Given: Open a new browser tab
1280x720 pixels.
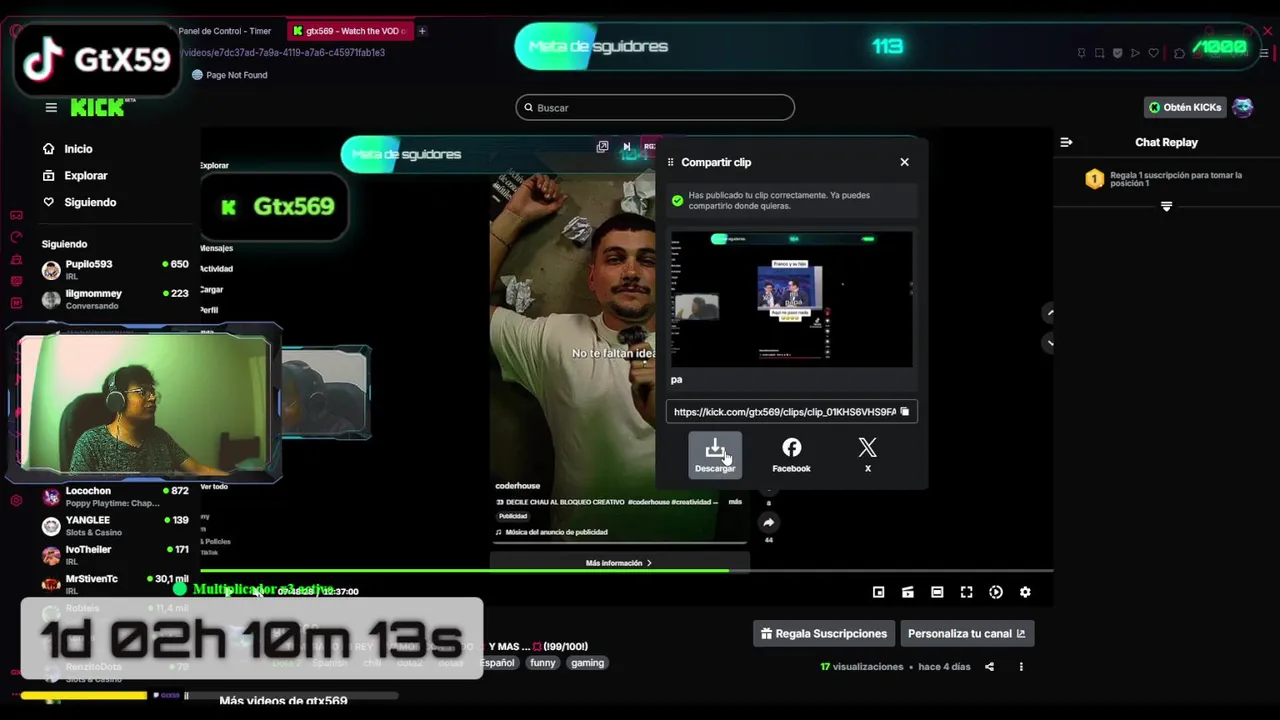Looking at the screenshot, I should pyautogui.click(x=422, y=31).
